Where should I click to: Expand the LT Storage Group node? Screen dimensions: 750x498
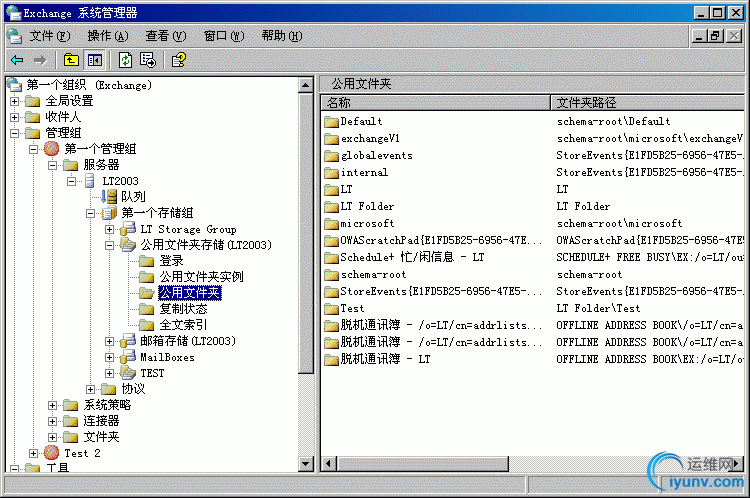(110, 229)
